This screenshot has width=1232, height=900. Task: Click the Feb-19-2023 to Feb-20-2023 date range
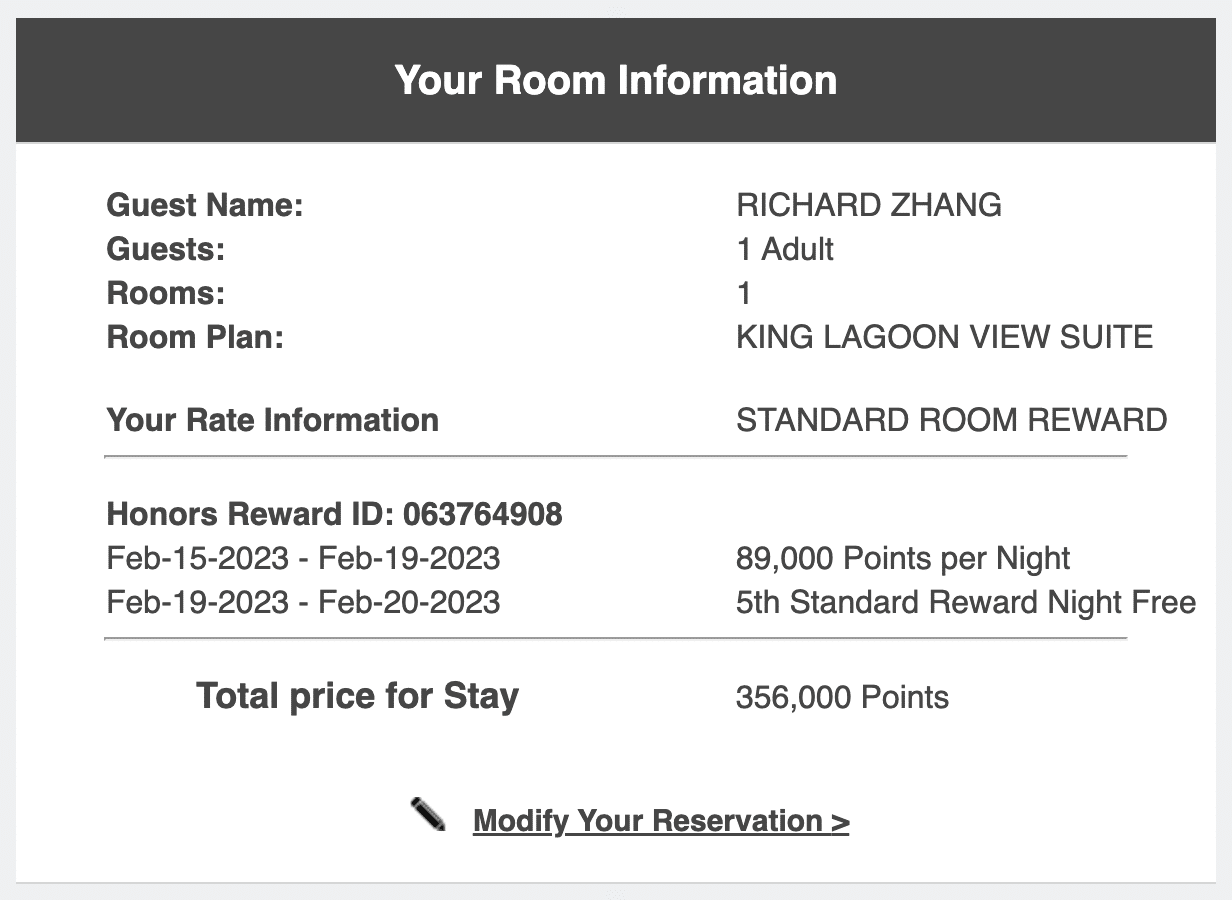pos(303,602)
